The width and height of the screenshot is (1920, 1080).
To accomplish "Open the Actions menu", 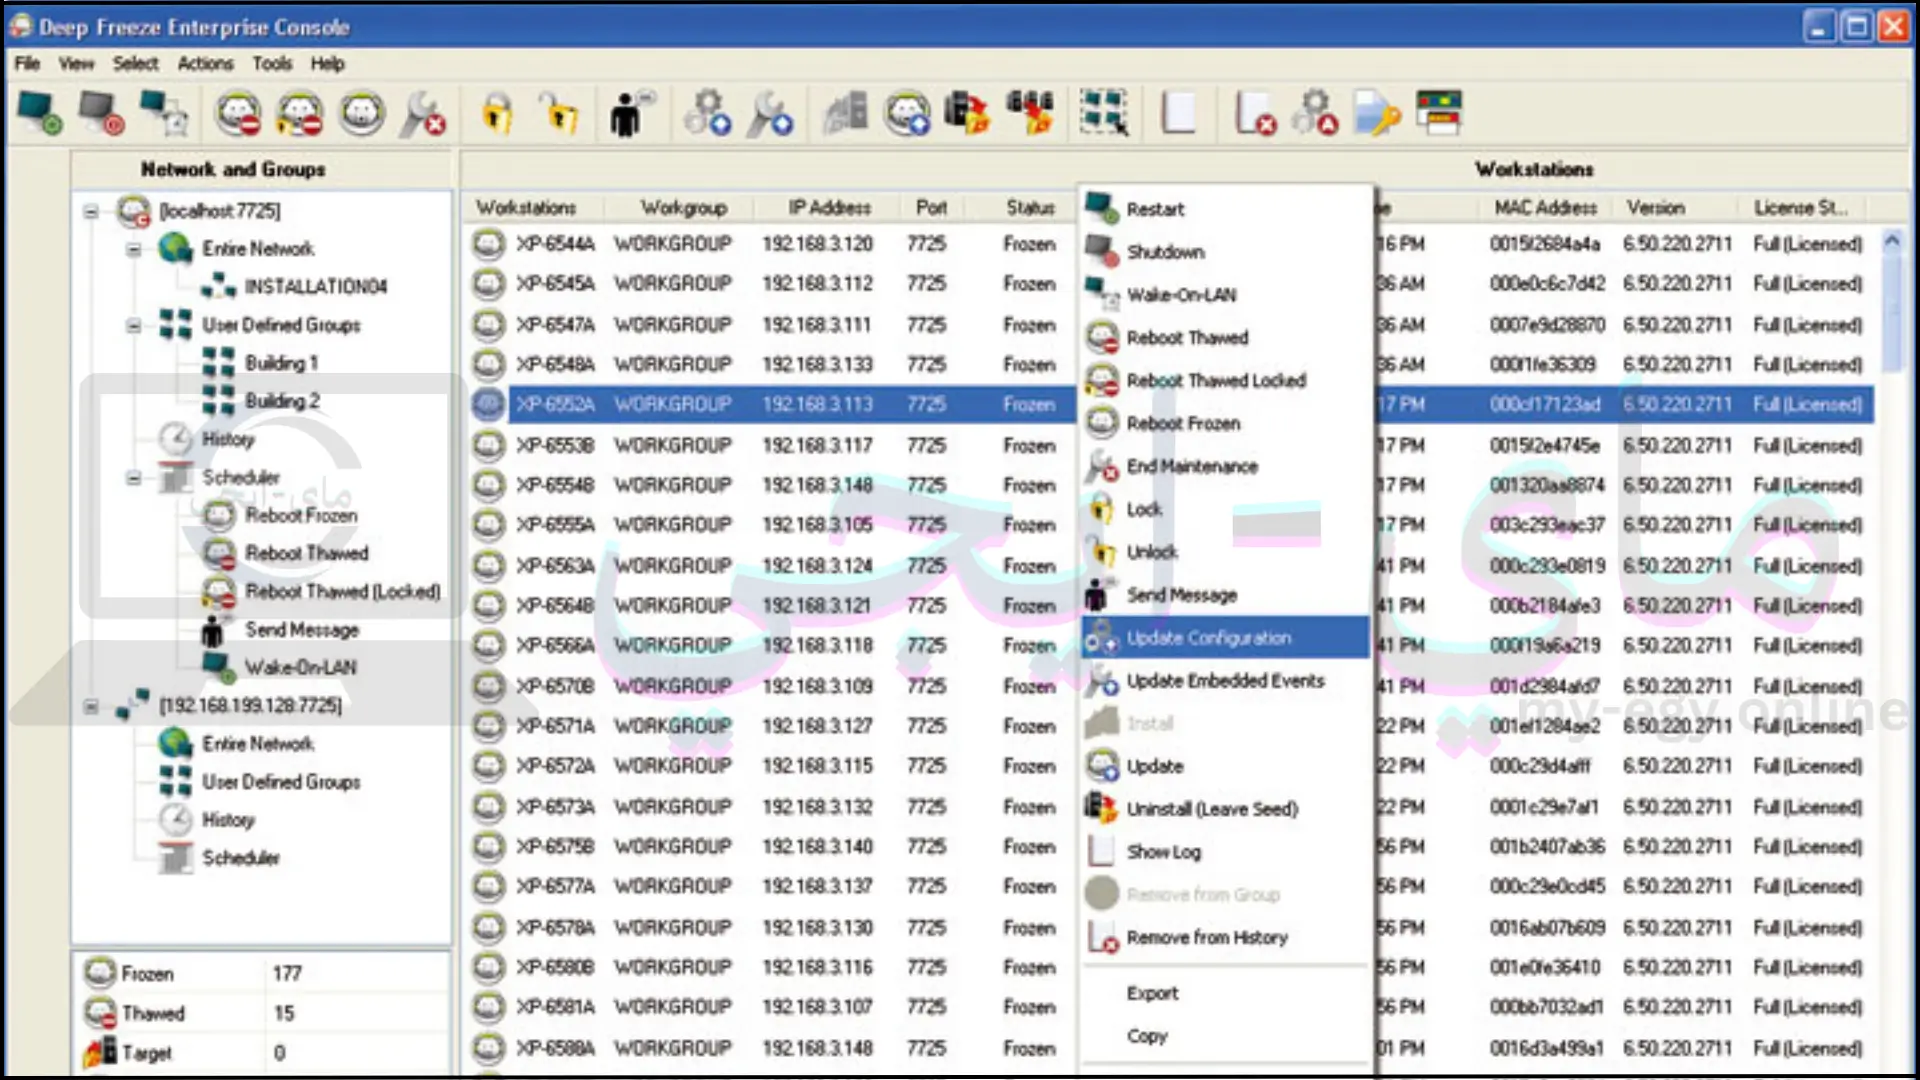I will 205,64.
